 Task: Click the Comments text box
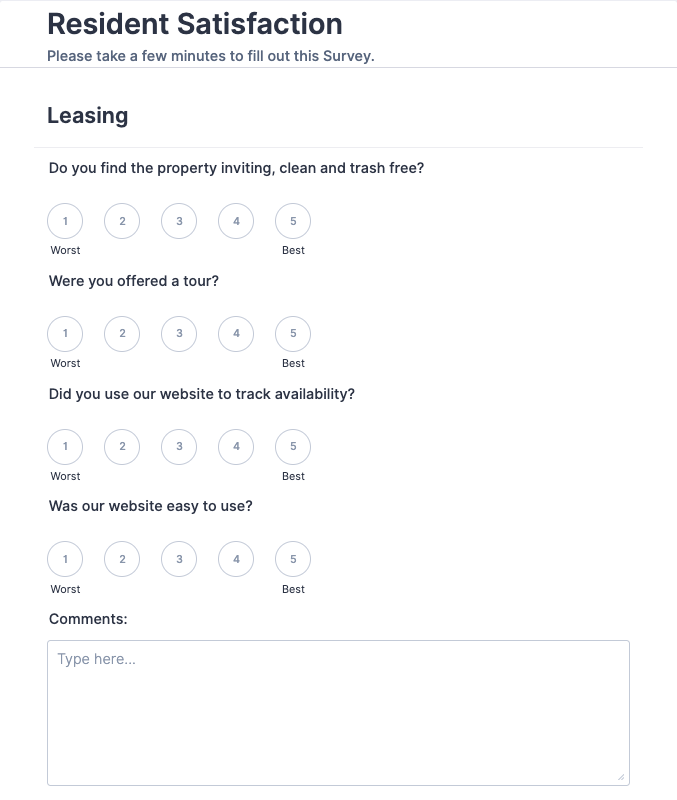(x=338, y=712)
